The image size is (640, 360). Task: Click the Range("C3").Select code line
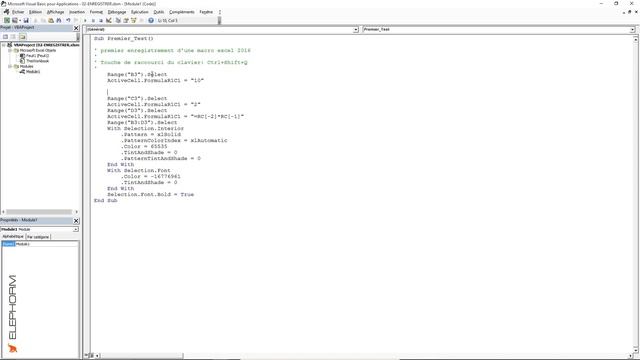click(137, 98)
